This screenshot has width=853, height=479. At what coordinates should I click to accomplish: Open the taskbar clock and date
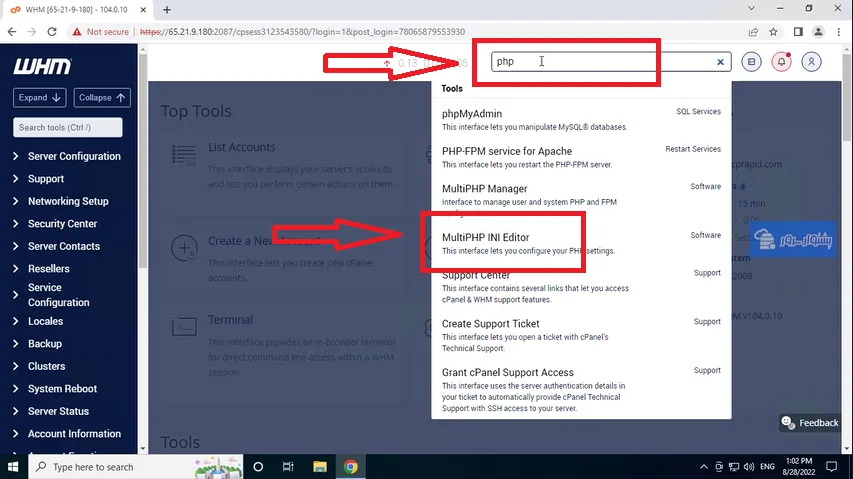pyautogui.click(x=799, y=466)
